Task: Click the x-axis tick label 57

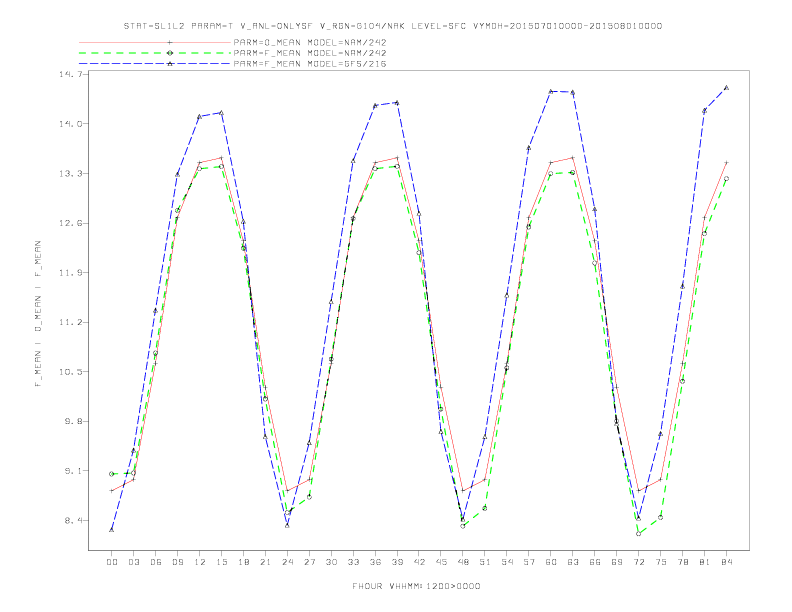Action: (x=529, y=562)
